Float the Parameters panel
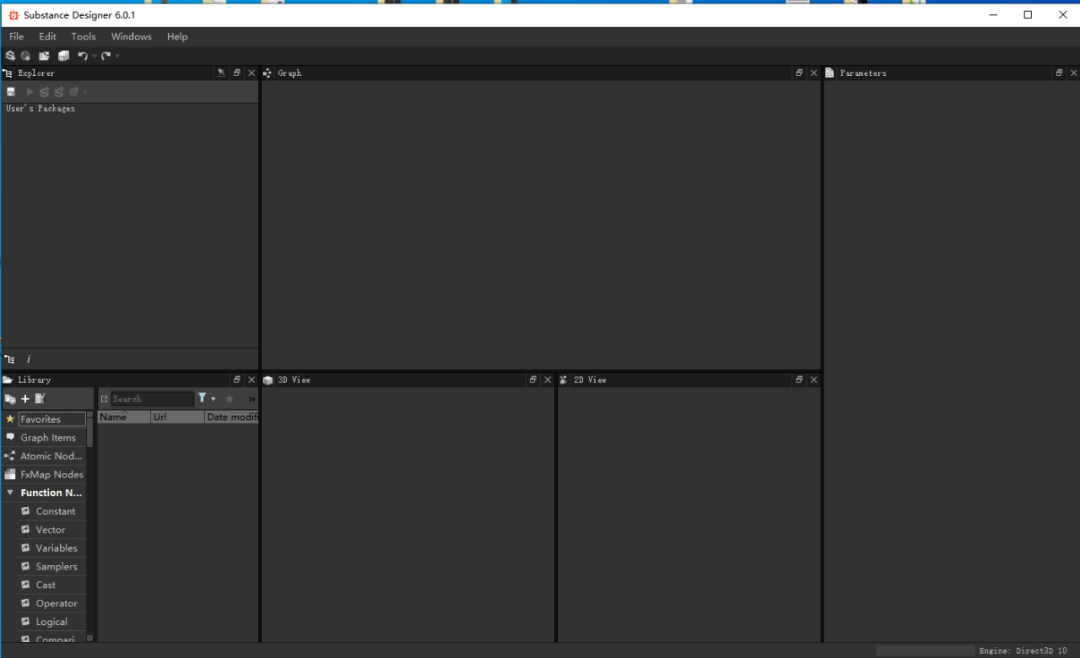 [1059, 73]
